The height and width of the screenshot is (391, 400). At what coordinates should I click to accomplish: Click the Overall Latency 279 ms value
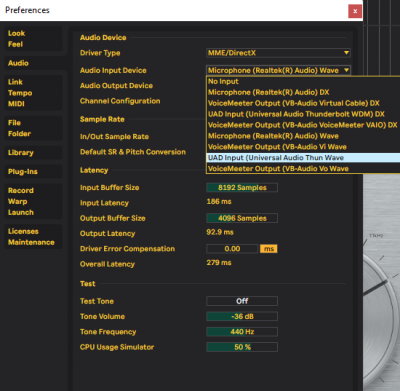coord(219,263)
